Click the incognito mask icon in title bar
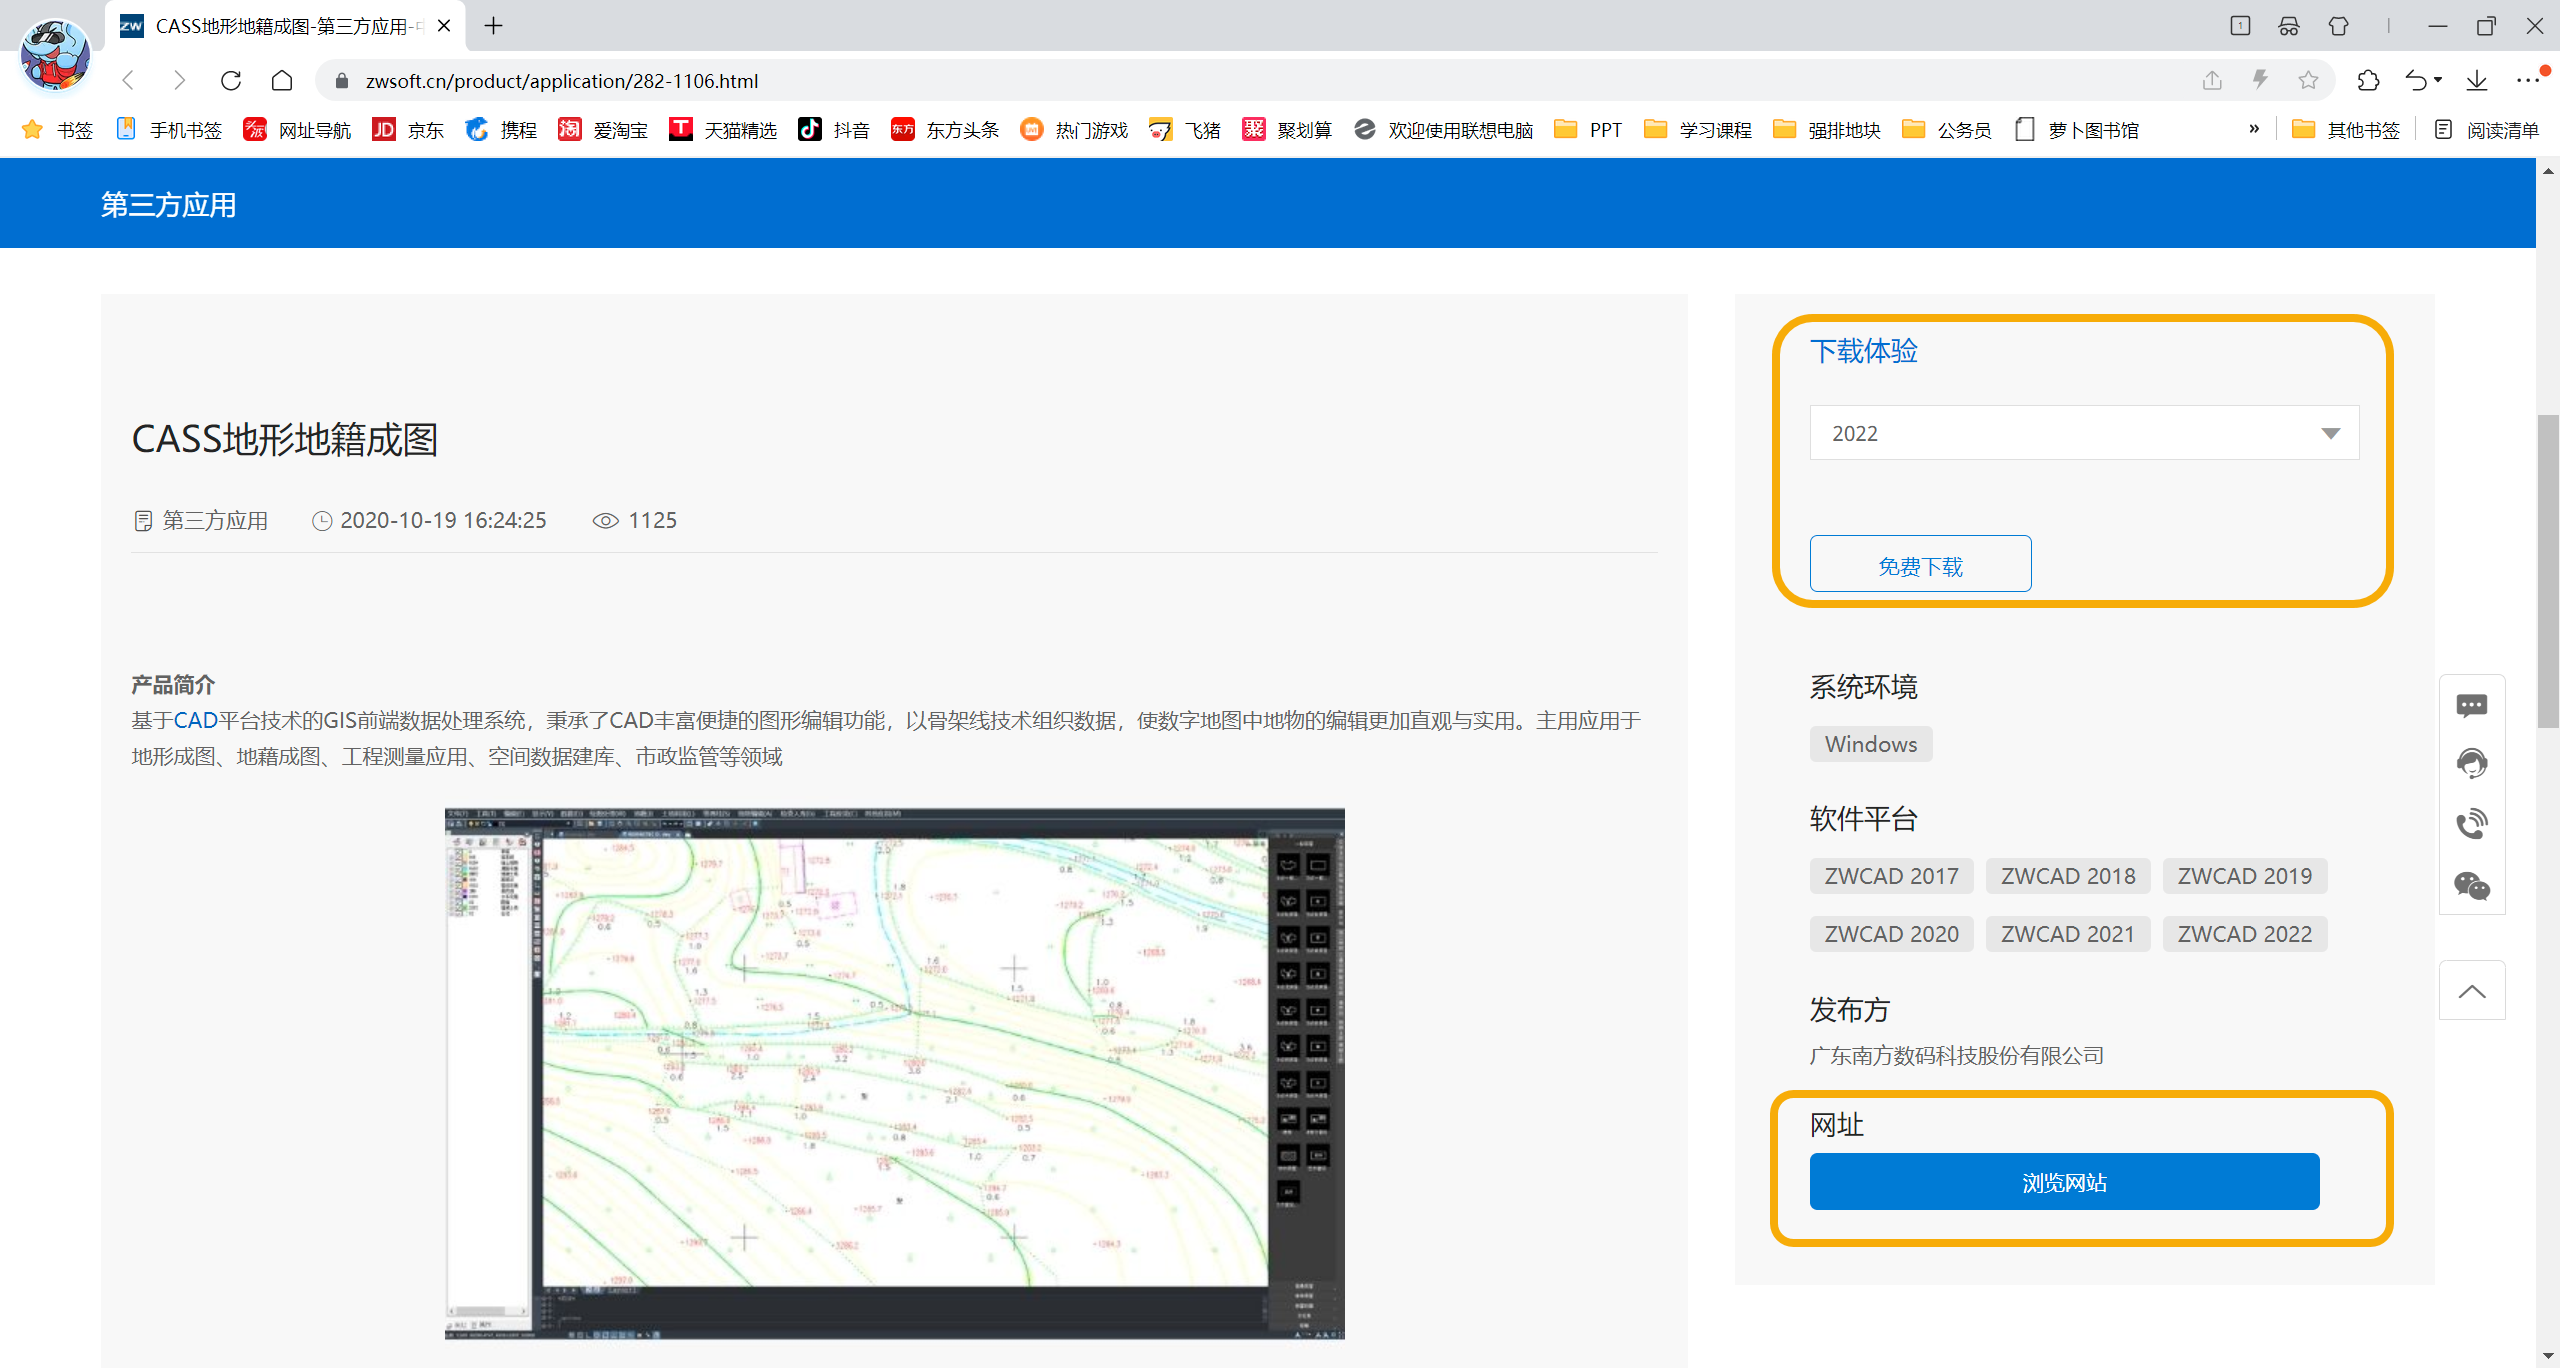 pyautogui.click(x=2289, y=26)
